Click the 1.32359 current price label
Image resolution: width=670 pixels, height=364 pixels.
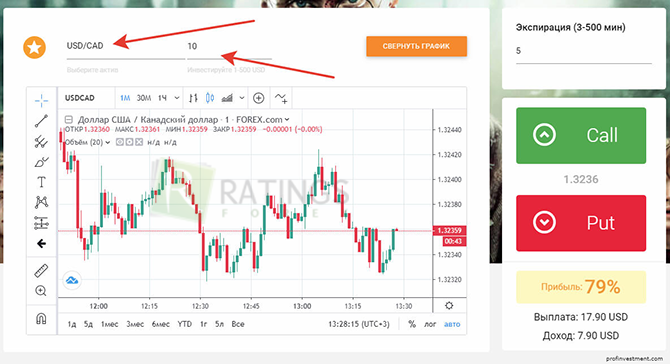tap(449, 230)
